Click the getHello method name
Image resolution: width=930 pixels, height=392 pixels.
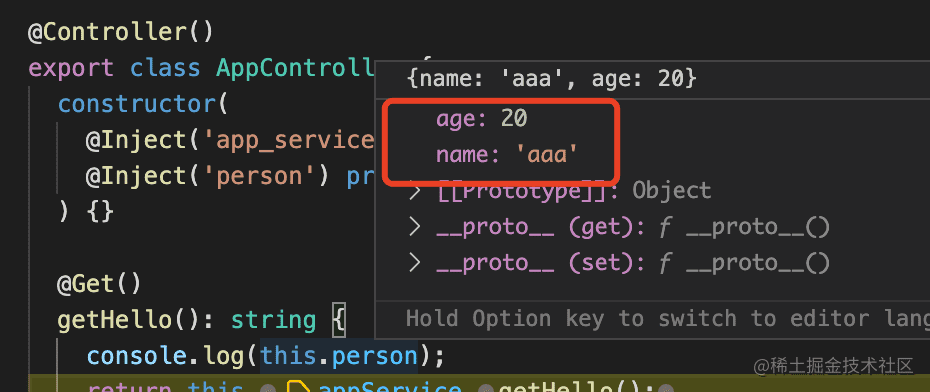[x=114, y=321]
